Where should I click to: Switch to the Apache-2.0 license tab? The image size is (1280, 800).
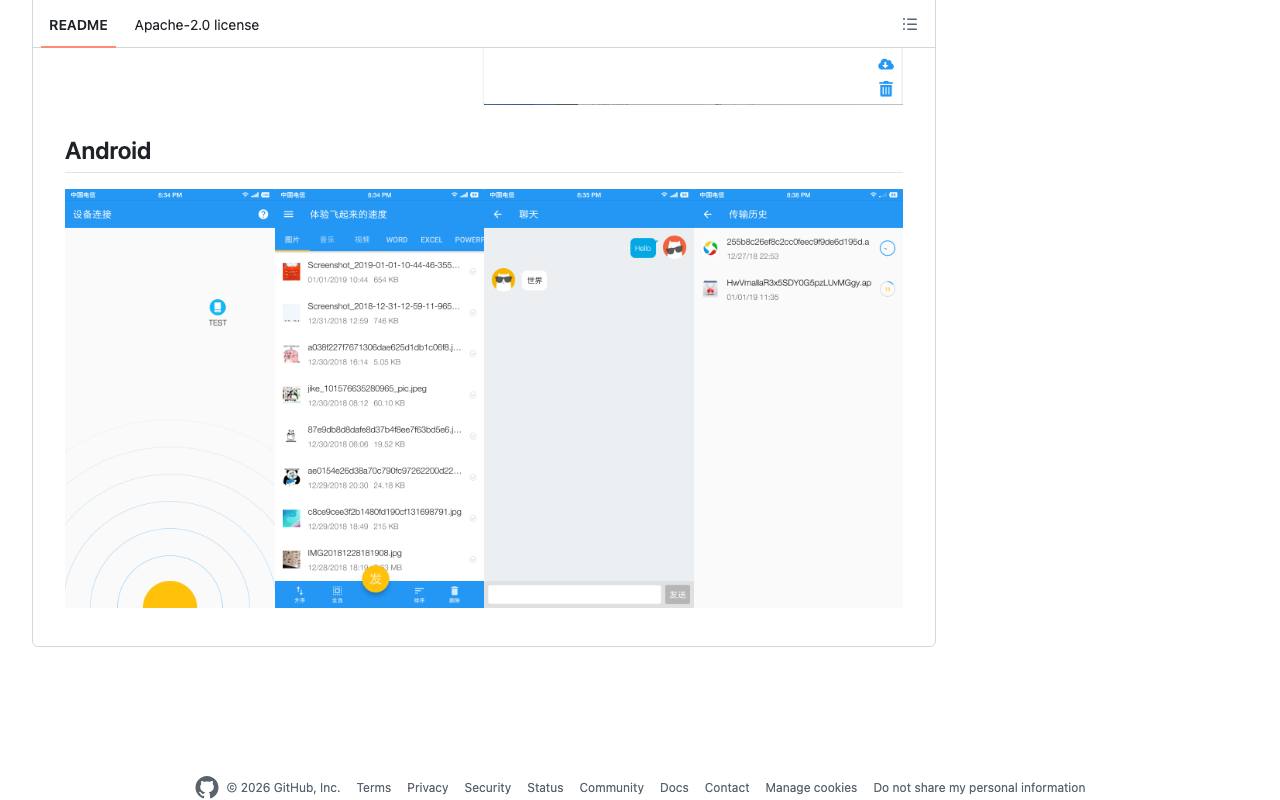pos(197,25)
